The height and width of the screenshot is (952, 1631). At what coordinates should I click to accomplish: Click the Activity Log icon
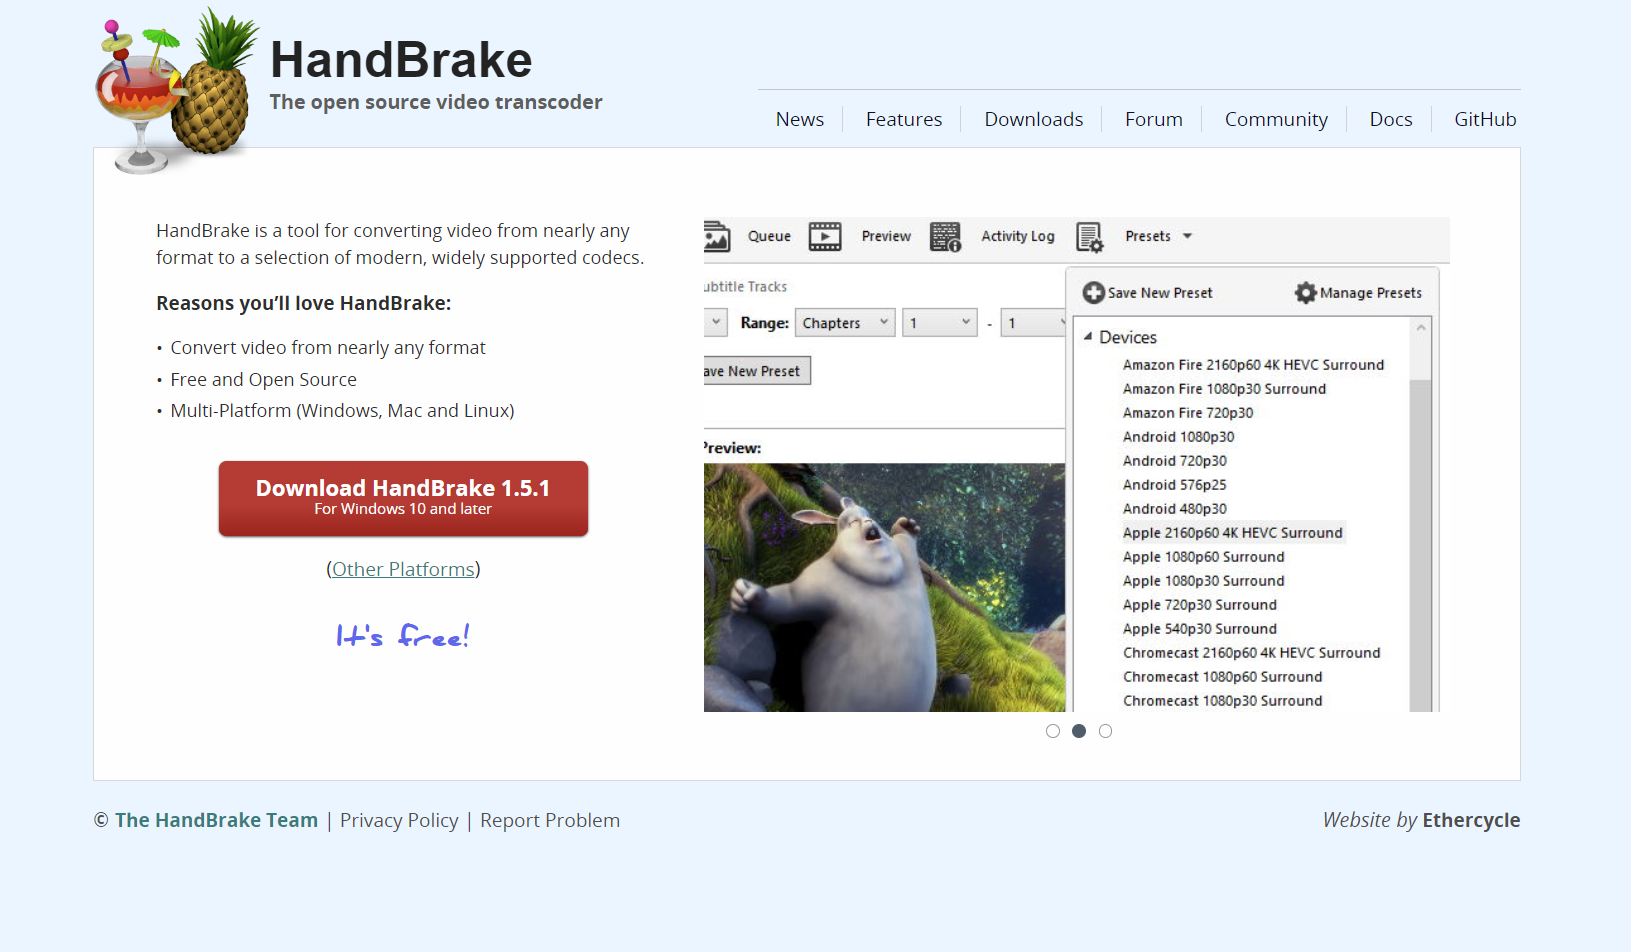[945, 237]
